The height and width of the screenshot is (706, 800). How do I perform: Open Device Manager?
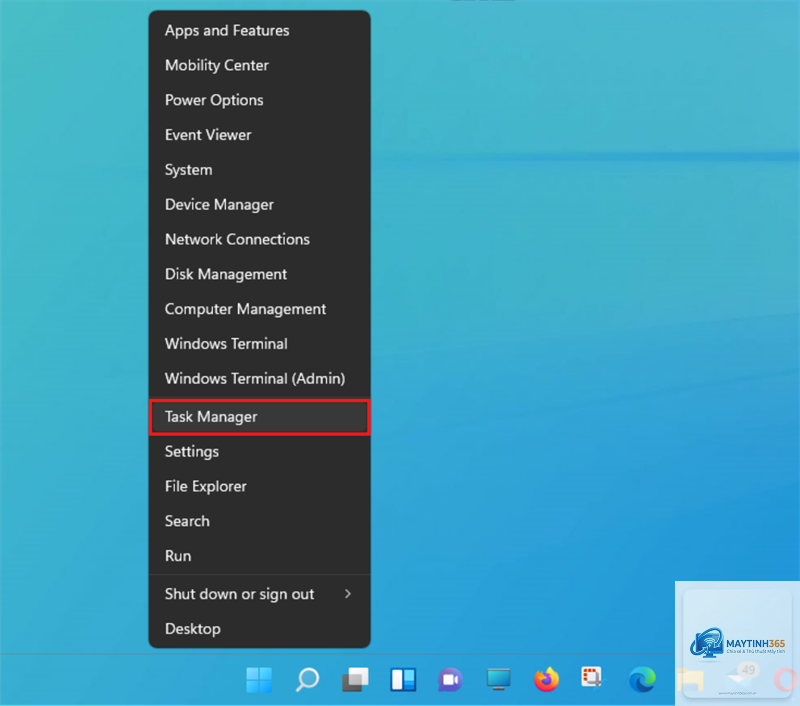[259, 205]
